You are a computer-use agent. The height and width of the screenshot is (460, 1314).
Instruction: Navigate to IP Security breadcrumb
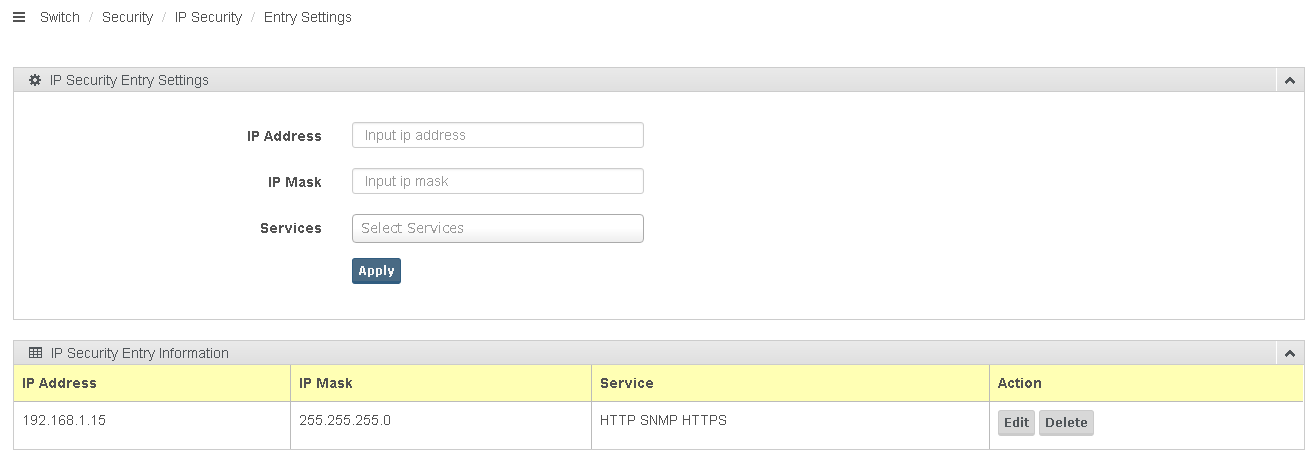208,17
